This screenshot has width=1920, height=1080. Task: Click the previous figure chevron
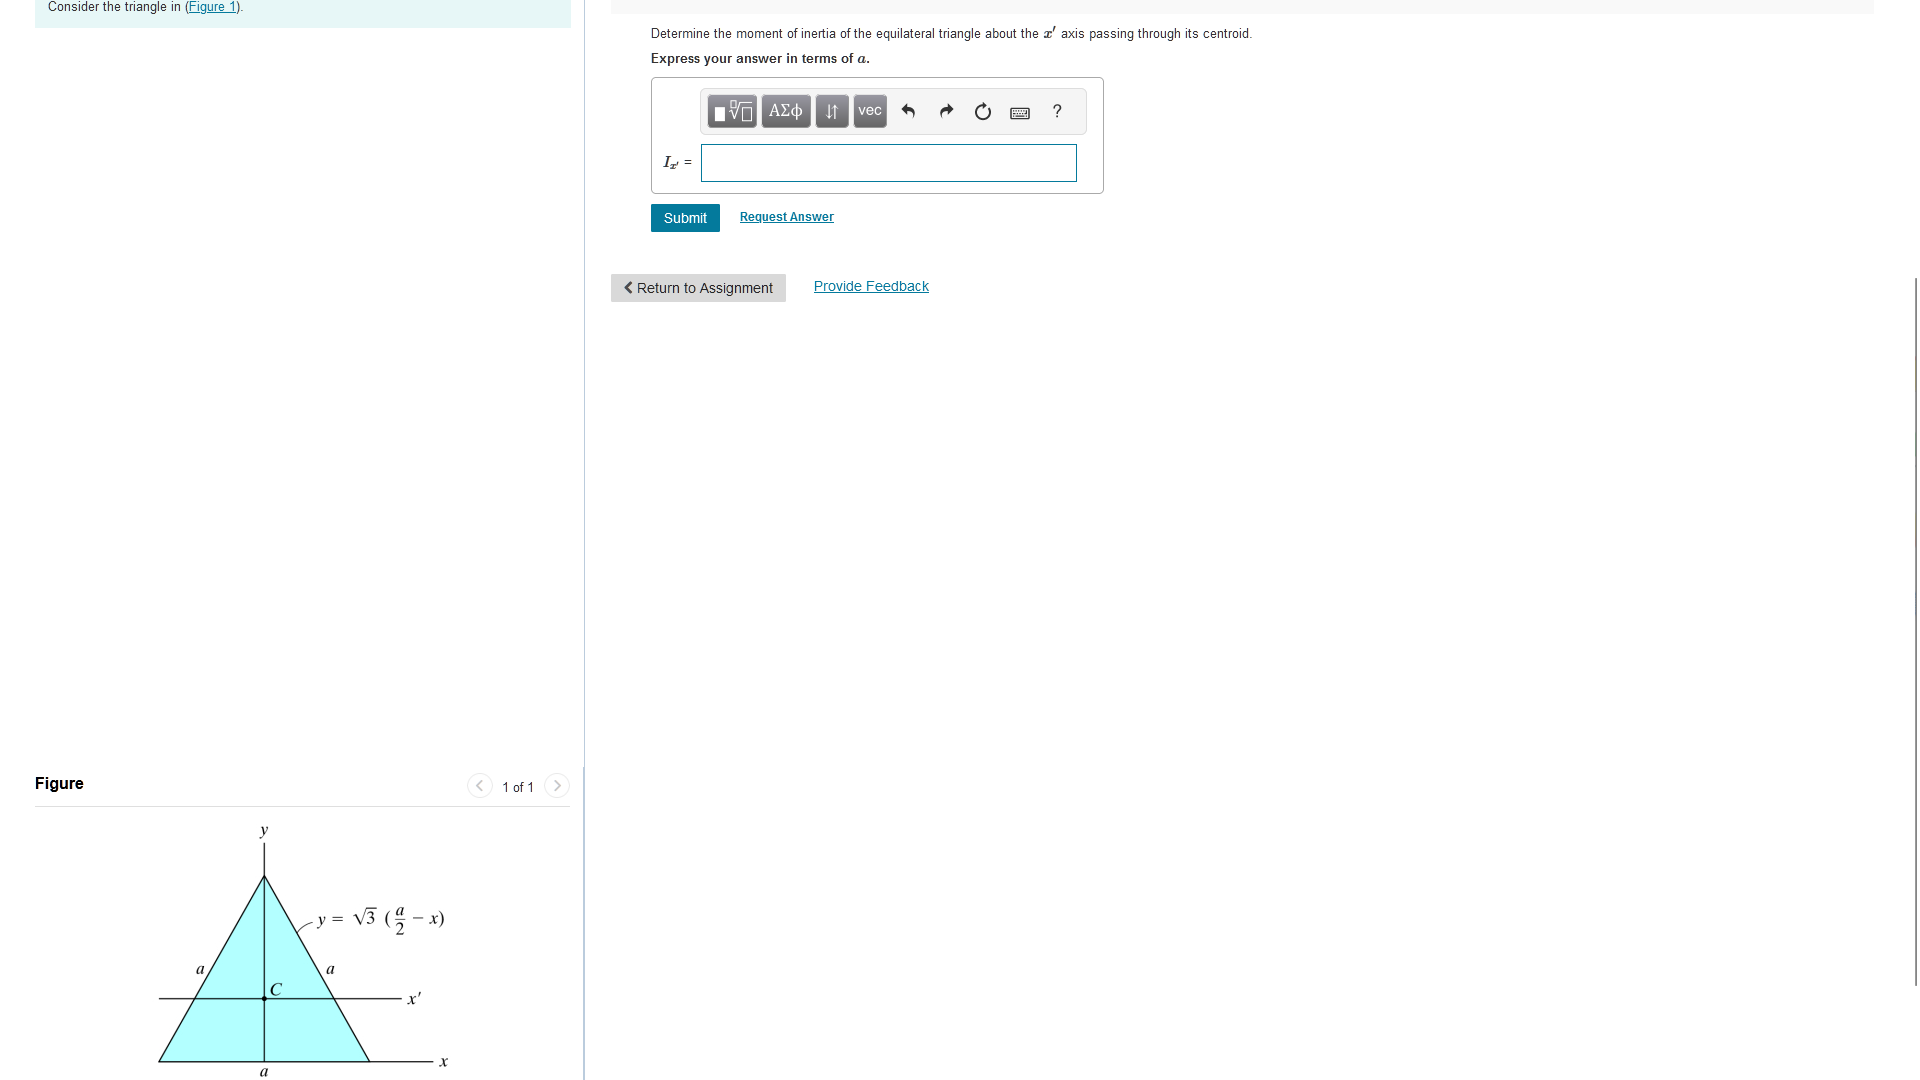click(480, 786)
